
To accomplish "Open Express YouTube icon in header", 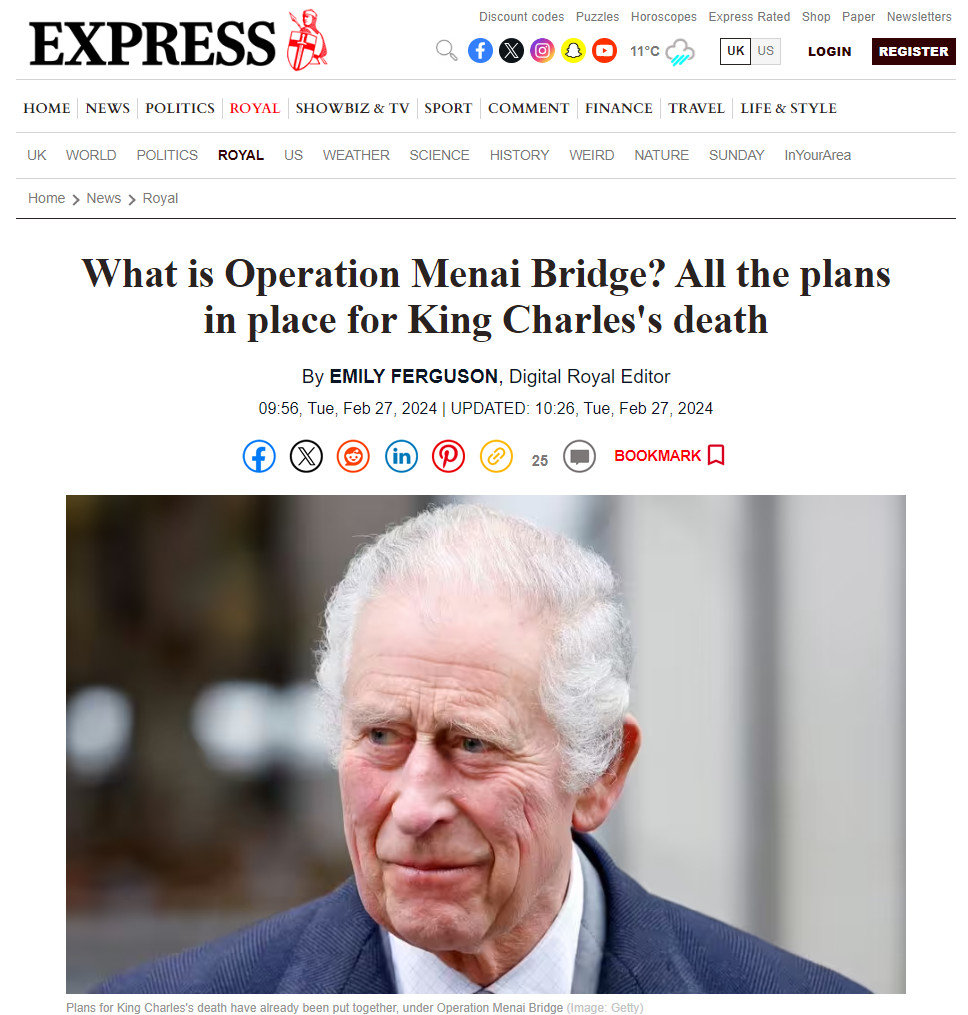I will pyautogui.click(x=604, y=50).
